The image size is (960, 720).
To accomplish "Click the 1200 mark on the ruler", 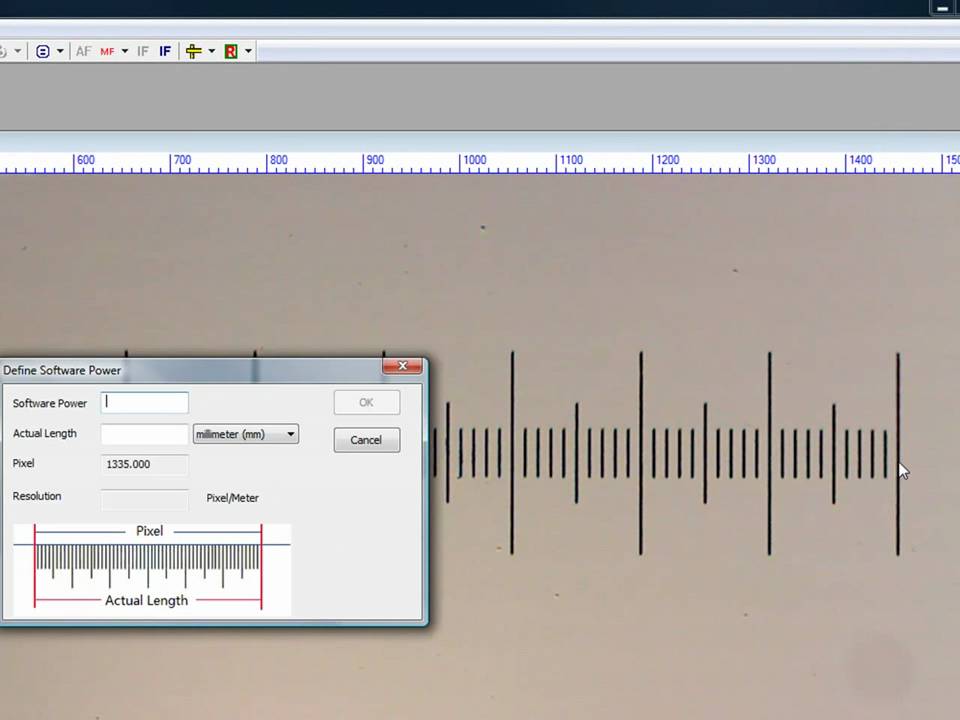I will pos(667,160).
